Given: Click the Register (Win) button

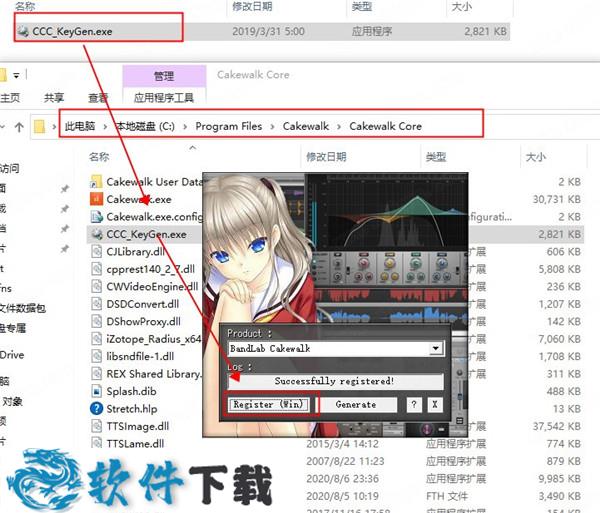Looking at the screenshot, I should click(268, 404).
